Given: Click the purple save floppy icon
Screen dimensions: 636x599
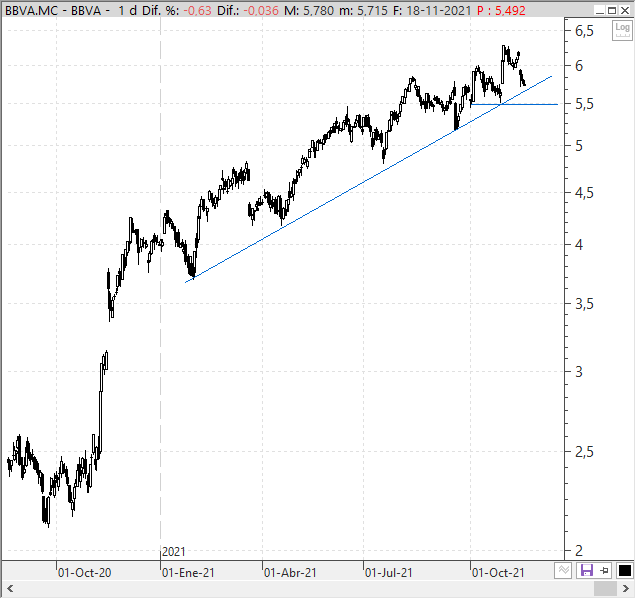Looking at the screenshot, I should (x=587, y=571).
